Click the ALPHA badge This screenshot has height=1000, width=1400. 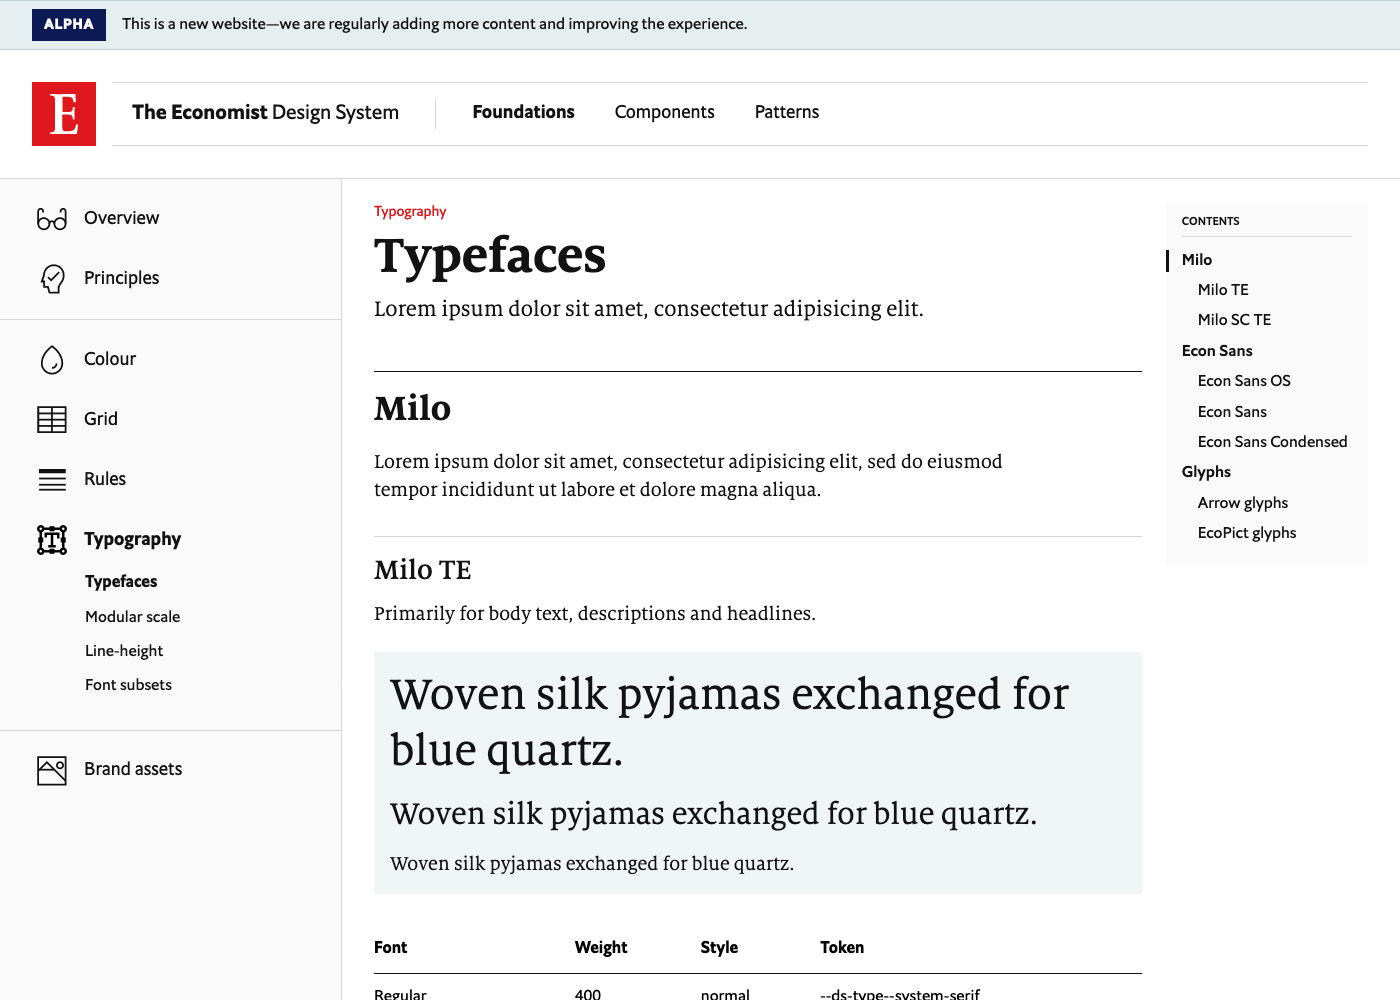(x=69, y=24)
